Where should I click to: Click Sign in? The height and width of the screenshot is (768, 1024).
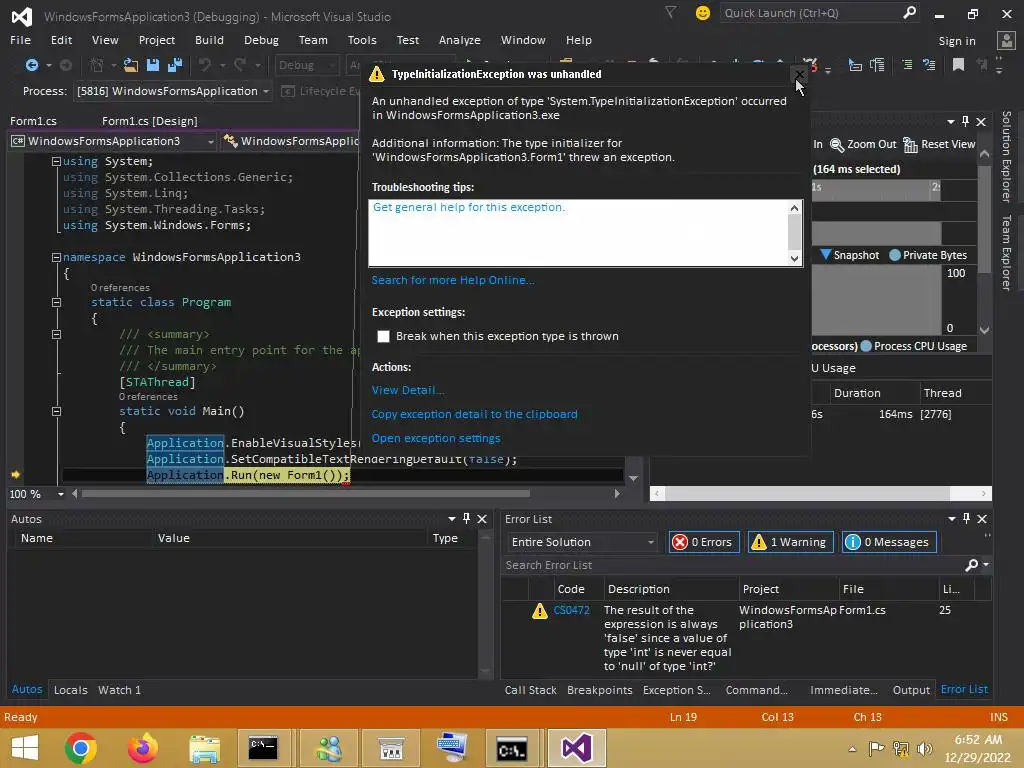957,40
